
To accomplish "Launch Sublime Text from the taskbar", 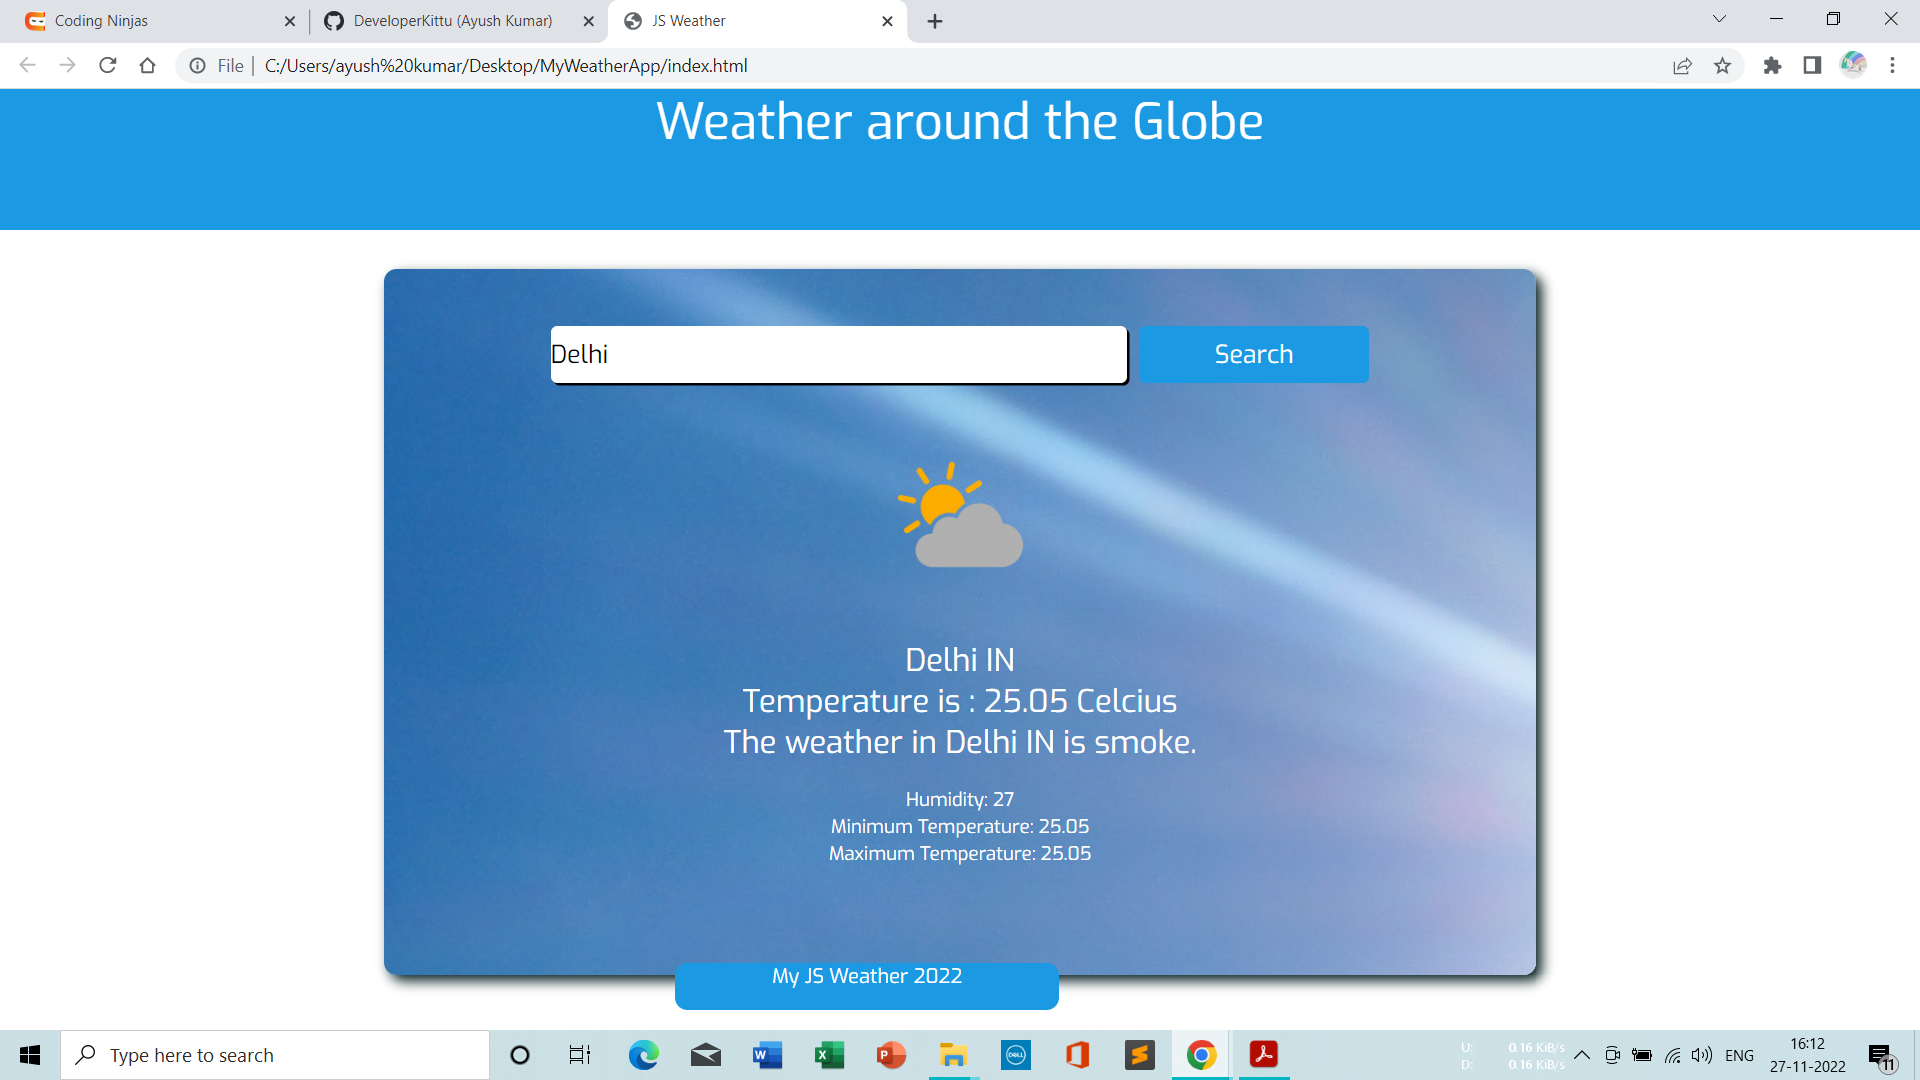I will tap(1139, 1054).
